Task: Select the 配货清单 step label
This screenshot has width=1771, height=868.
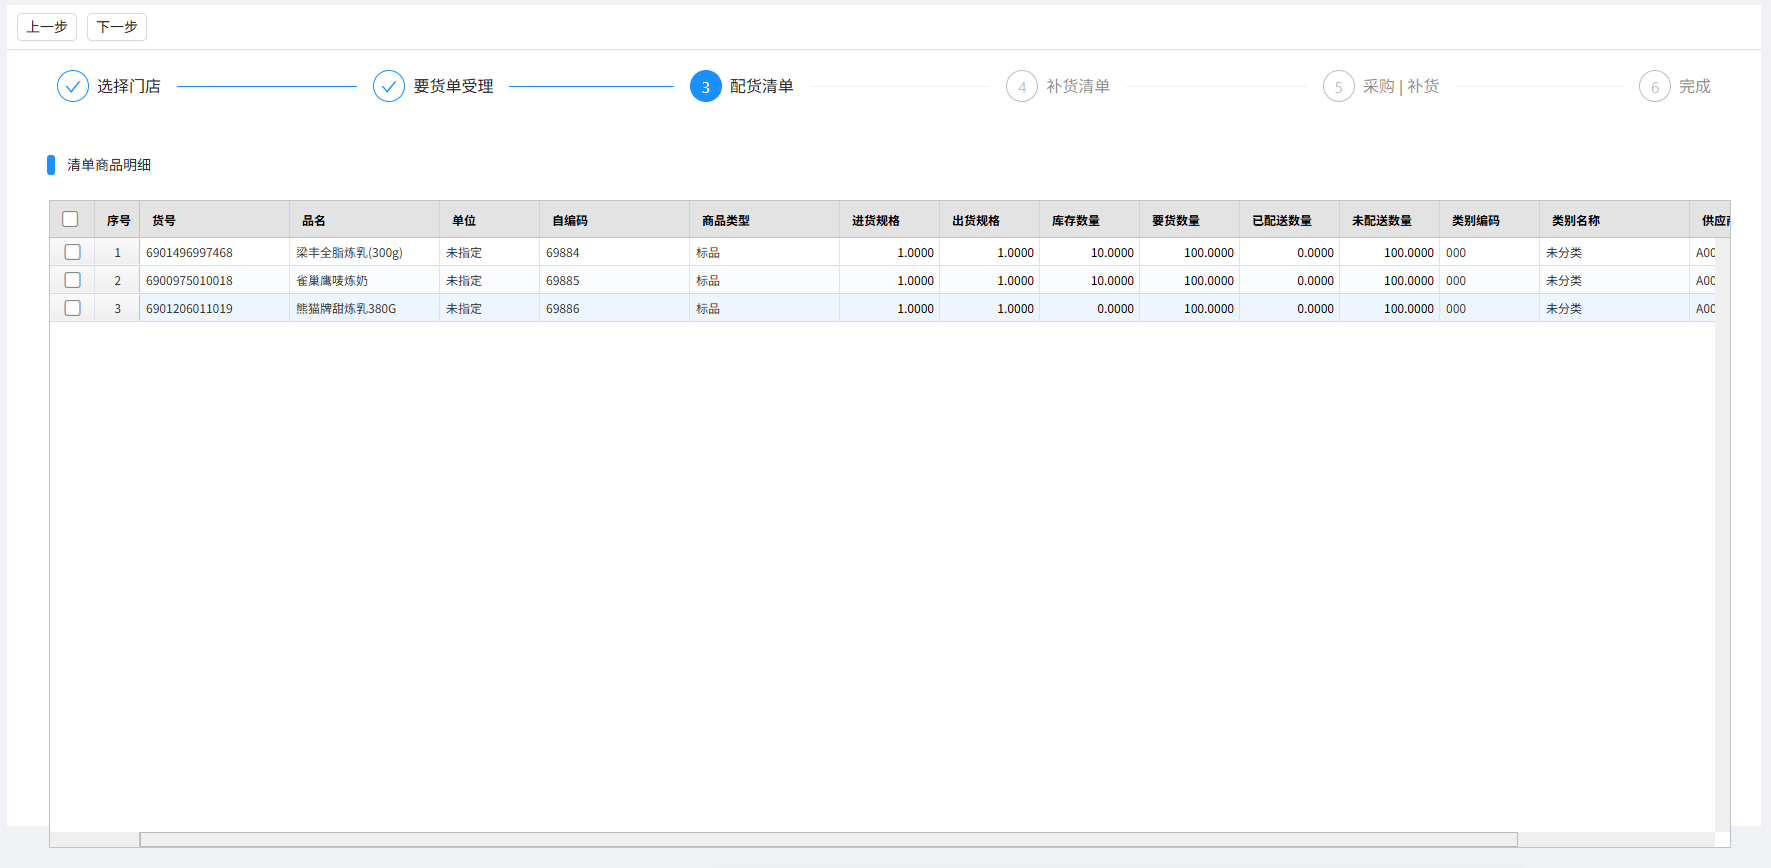Action: tap(762, 86)
